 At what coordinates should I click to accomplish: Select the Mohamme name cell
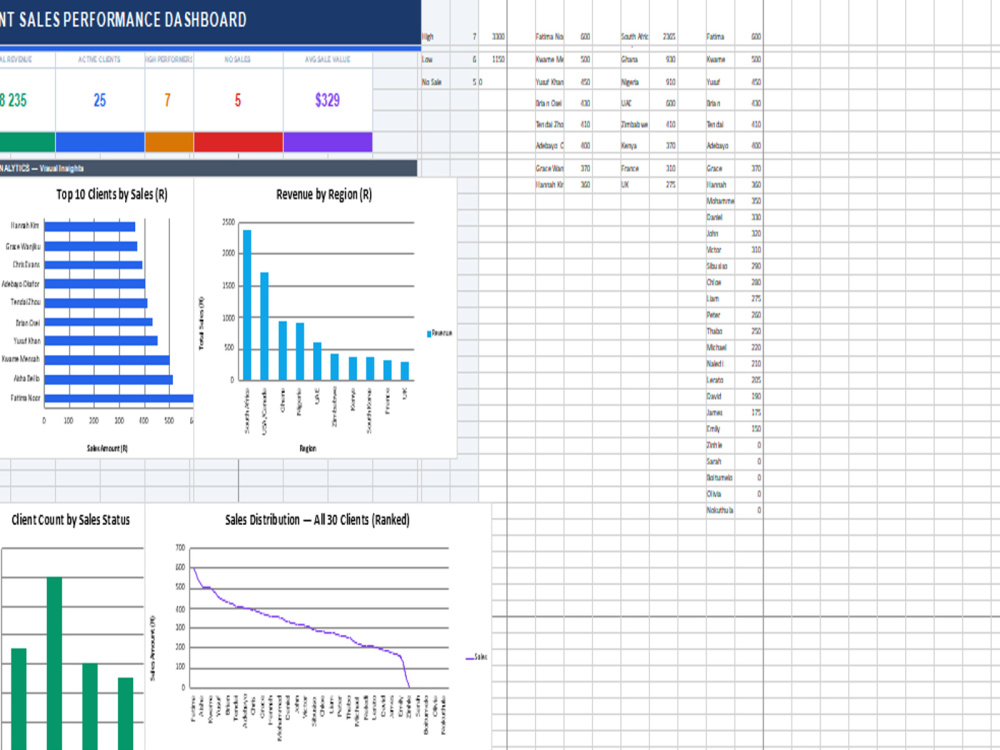[720, 201]
